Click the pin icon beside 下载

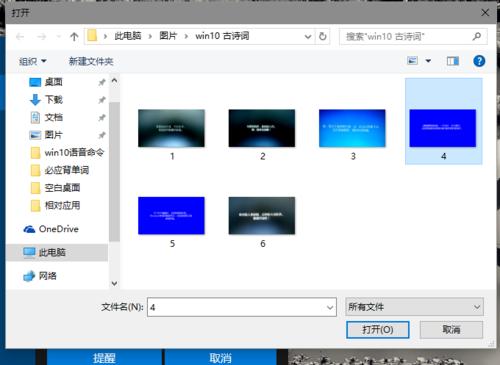point(102,100)
